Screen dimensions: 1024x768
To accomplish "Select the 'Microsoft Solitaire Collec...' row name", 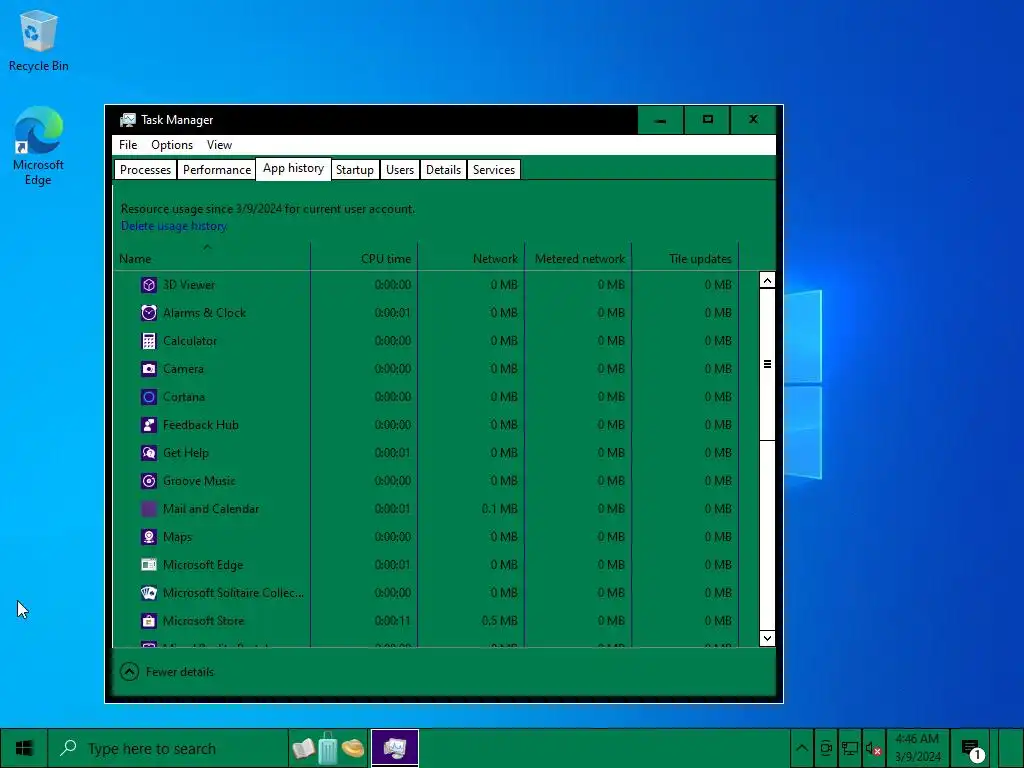I will (233, 593).
